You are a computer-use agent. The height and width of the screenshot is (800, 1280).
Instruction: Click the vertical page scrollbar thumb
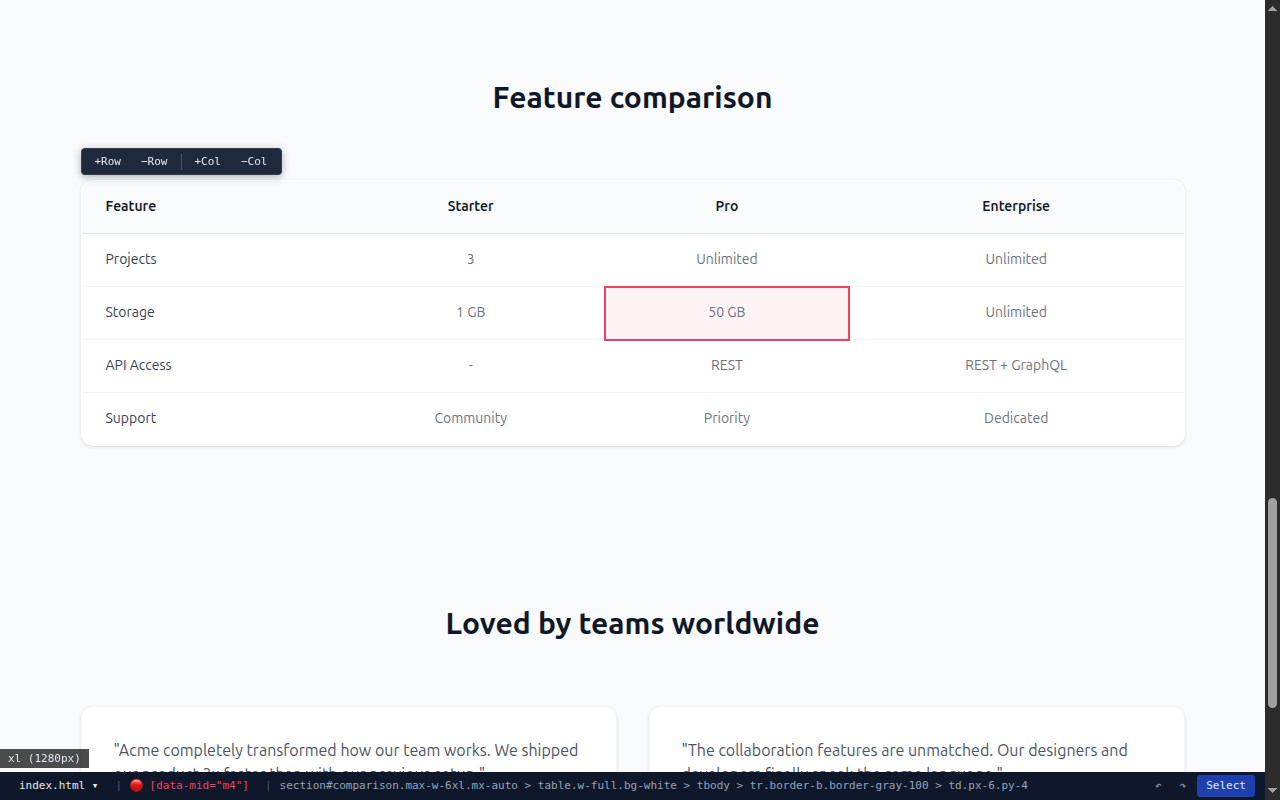[1272, 602]
